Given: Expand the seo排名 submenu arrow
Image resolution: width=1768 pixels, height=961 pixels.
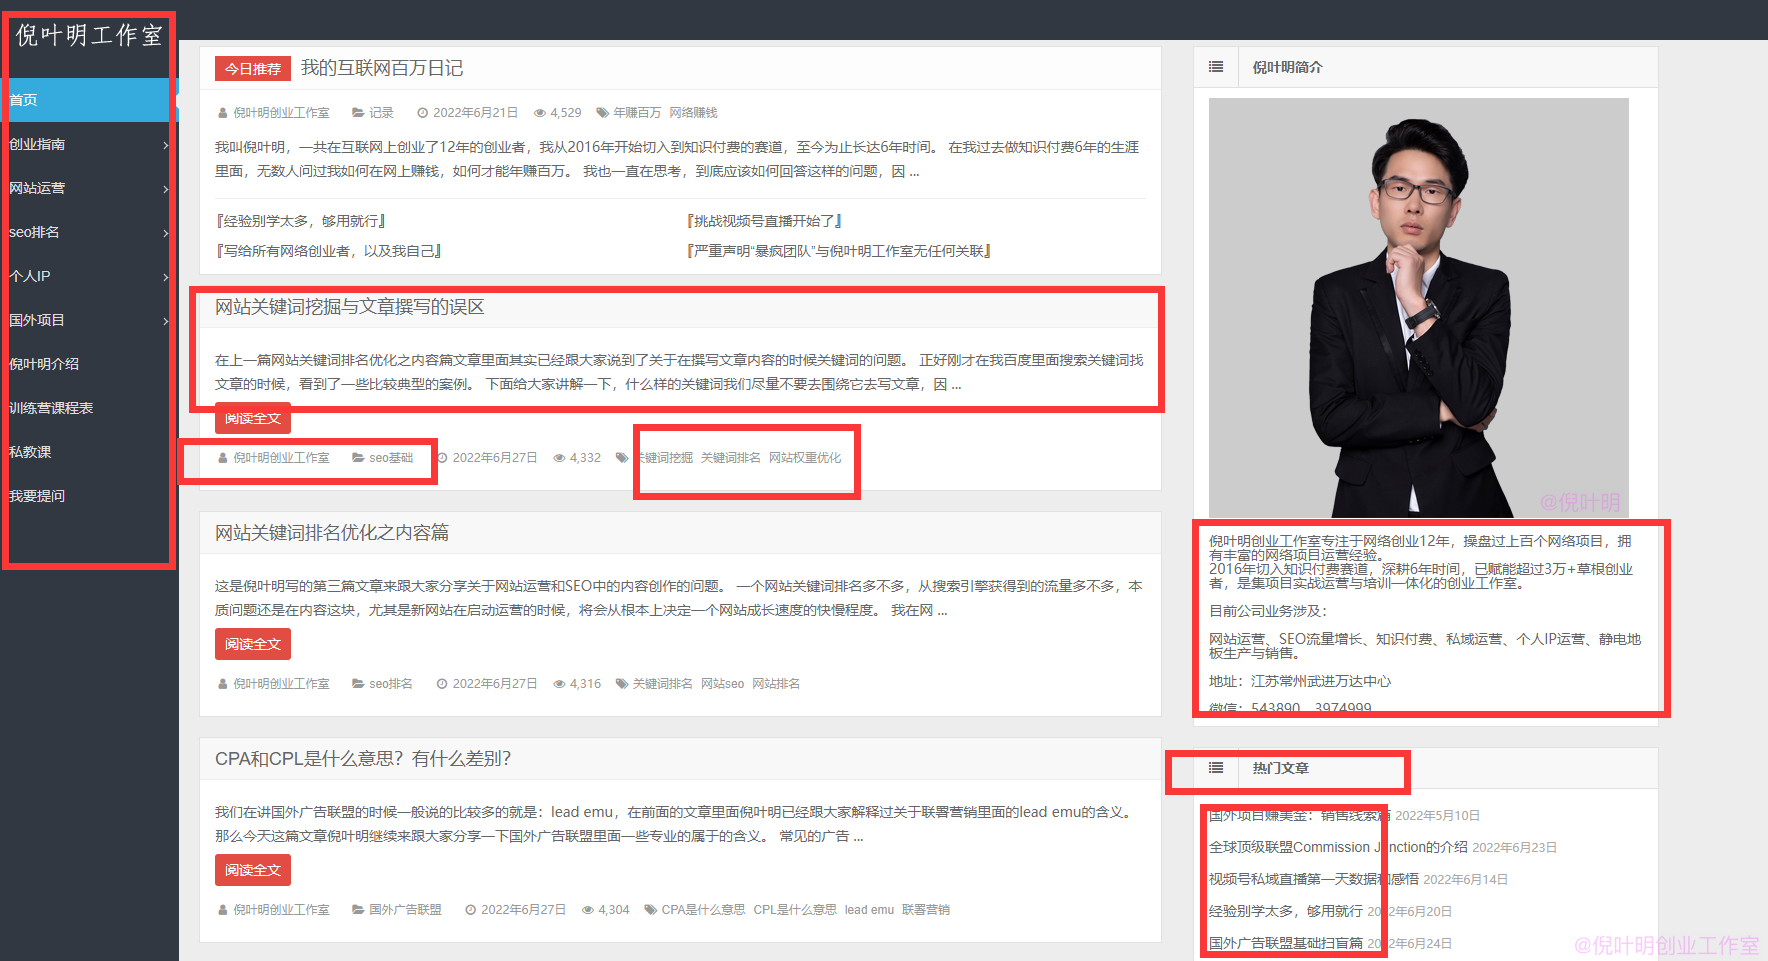Looking at the screenshot, I should tap(166, 233).
